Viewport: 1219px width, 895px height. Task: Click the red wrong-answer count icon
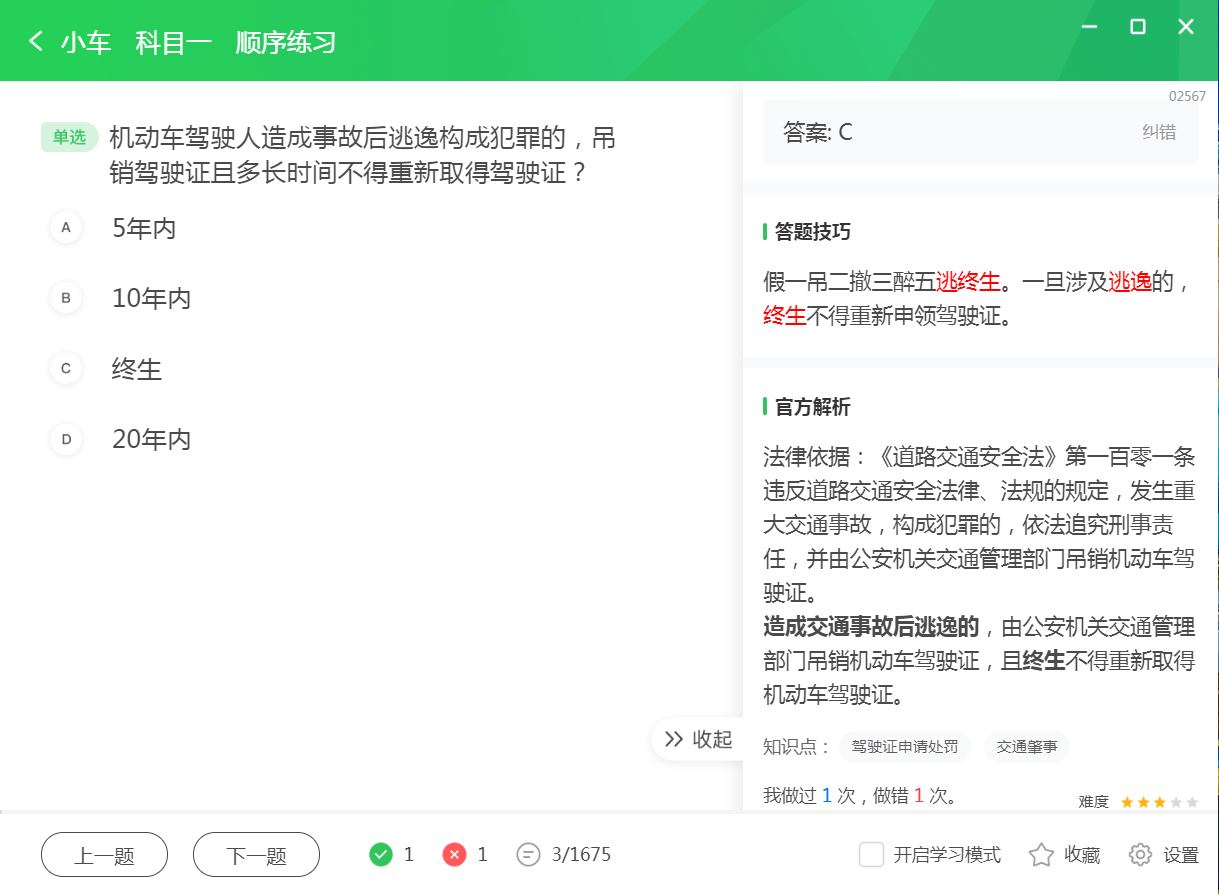coord(455,854)
